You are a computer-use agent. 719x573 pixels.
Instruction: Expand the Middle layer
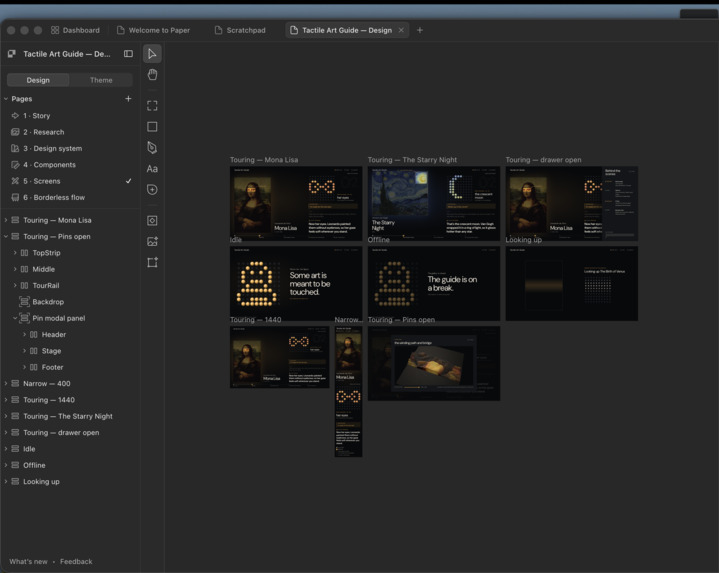[x=15, y=269]
